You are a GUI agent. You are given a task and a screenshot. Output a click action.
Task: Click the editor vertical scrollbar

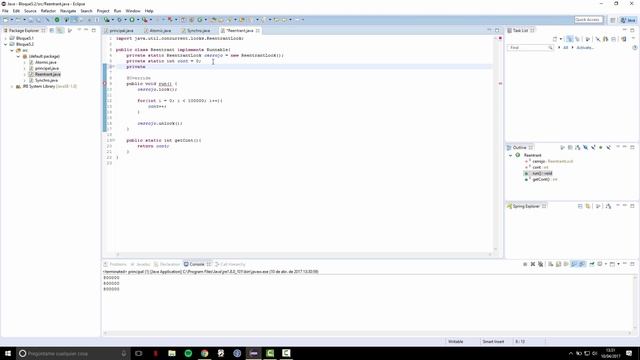(x=495, y=144)
